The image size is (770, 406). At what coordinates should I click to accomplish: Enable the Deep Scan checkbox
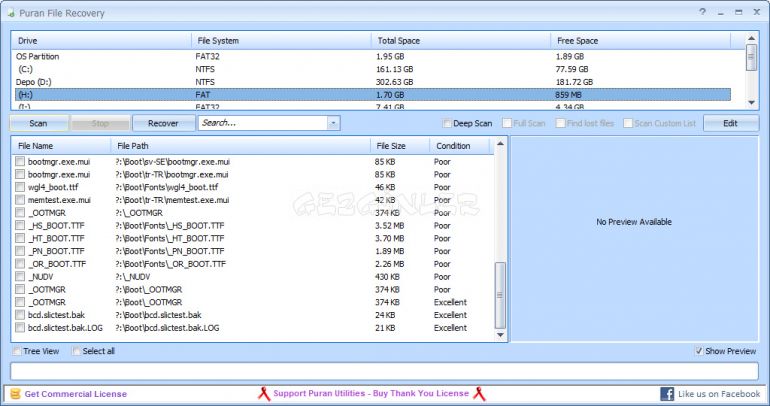(447, 123)
